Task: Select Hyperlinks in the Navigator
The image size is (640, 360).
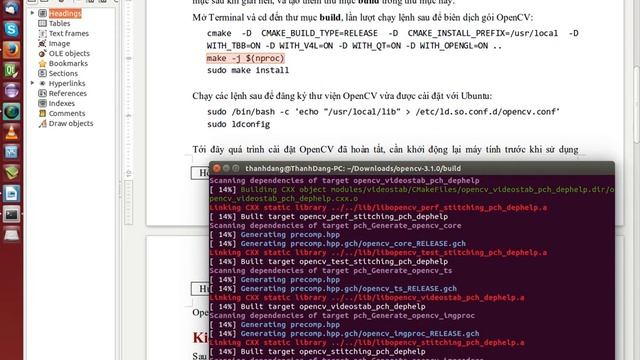Action: click(x=67, y=83)
